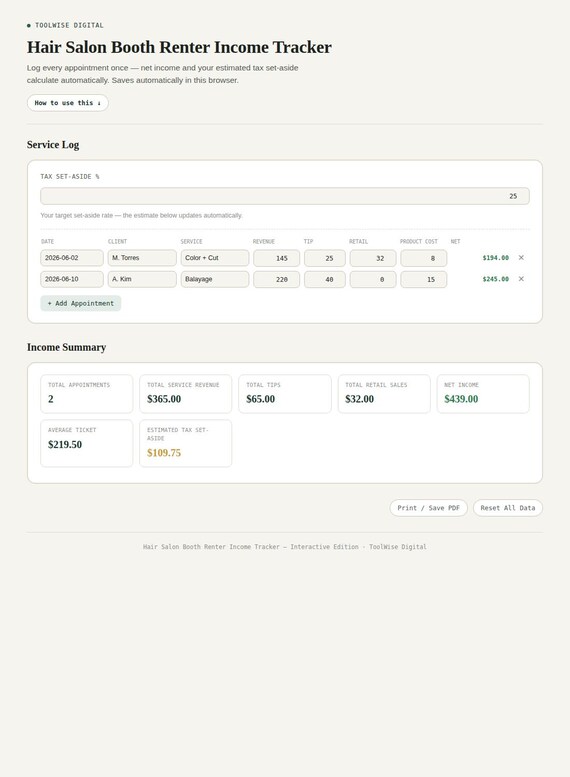Select the $194.00 net value

(495, 258)
